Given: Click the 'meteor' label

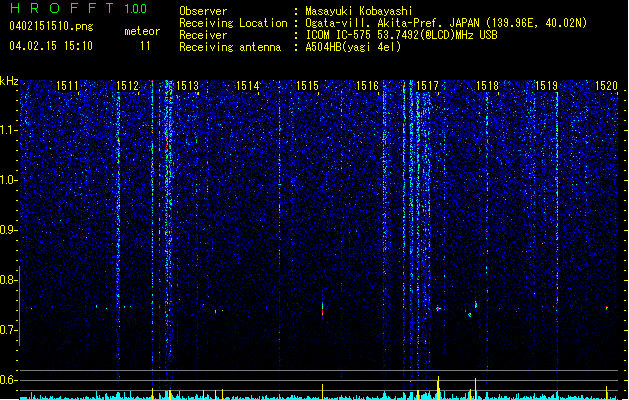Looking at the screenshot, I should pyautogui.click(x=142, y=31).
